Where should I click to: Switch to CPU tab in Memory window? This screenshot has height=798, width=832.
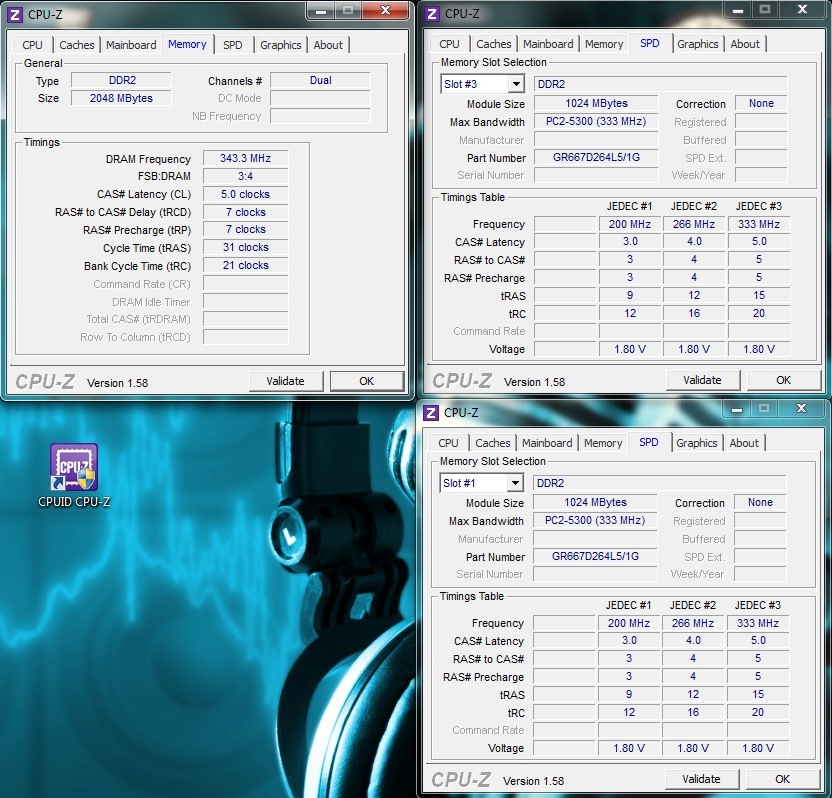click(x=32, y=45)
